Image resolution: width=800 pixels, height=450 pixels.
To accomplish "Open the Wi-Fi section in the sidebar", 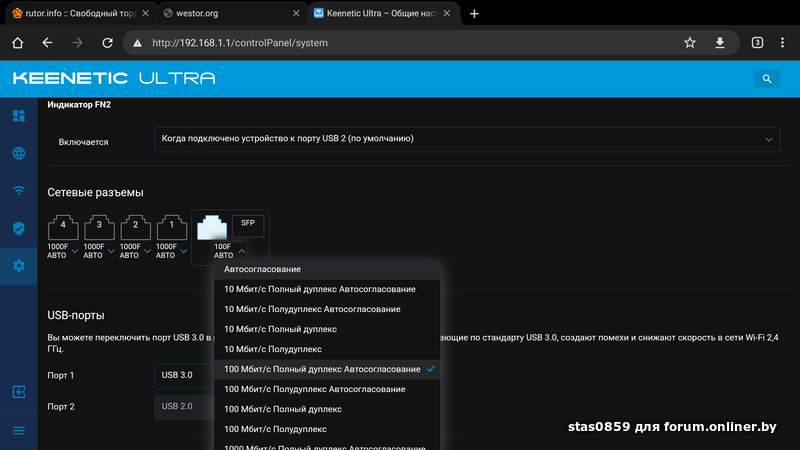I will [x=18, y=191].
